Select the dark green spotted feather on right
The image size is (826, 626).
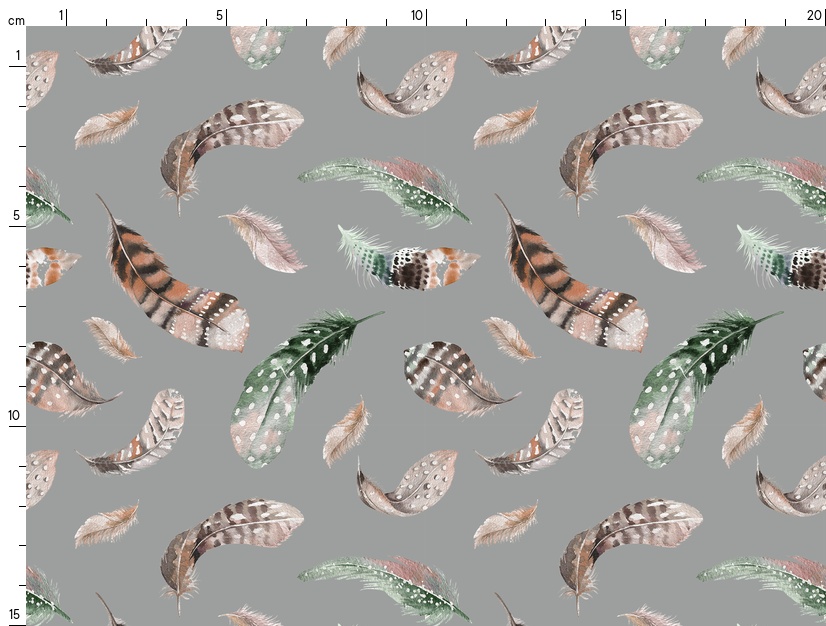[x=690, y=378]
